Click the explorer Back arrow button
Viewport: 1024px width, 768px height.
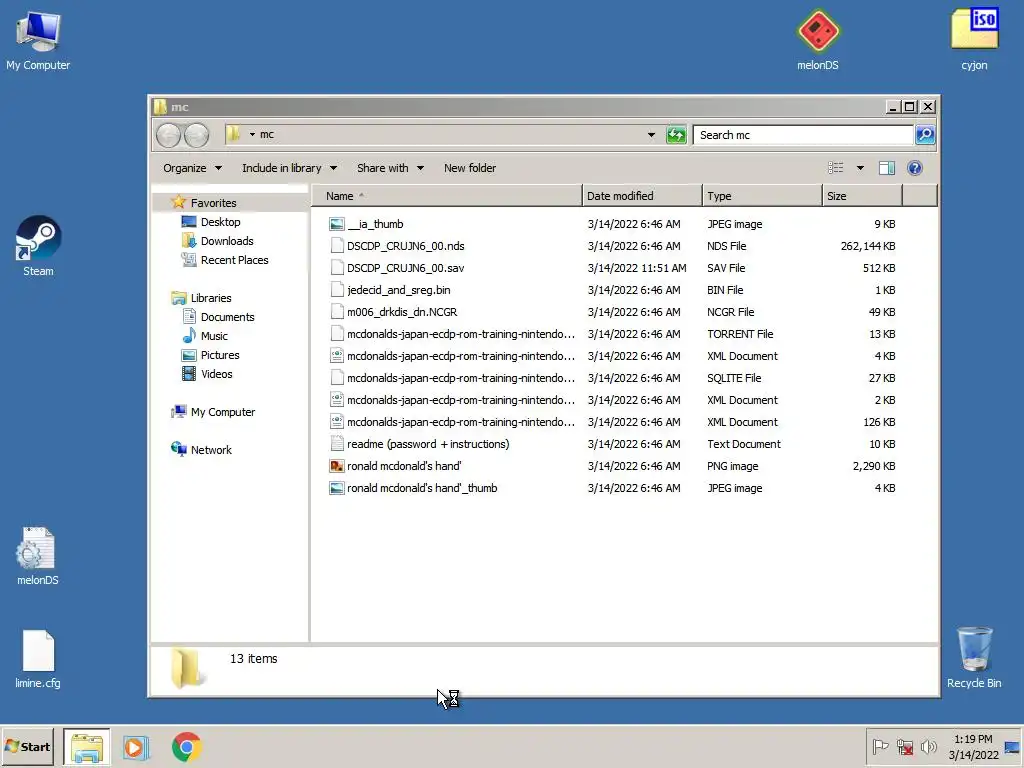point(168,135)
